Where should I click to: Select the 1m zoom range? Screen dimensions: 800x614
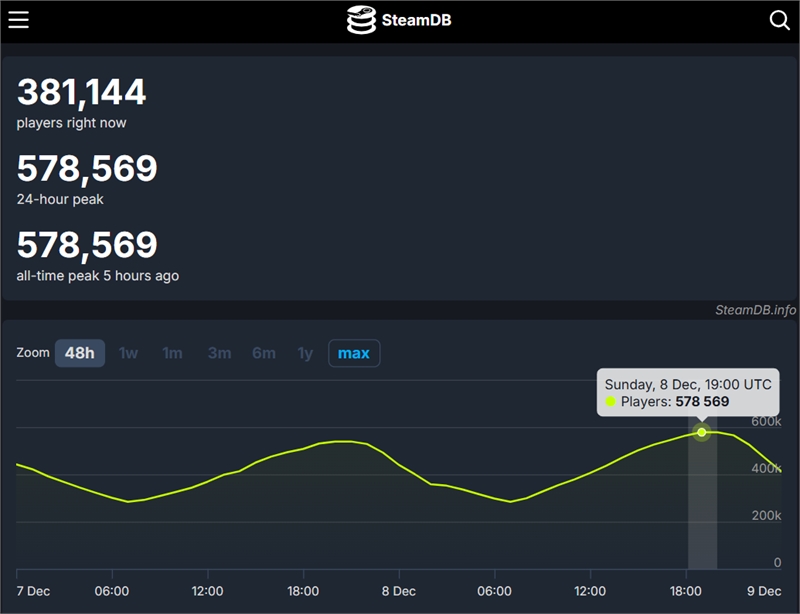tap(172, 353)
